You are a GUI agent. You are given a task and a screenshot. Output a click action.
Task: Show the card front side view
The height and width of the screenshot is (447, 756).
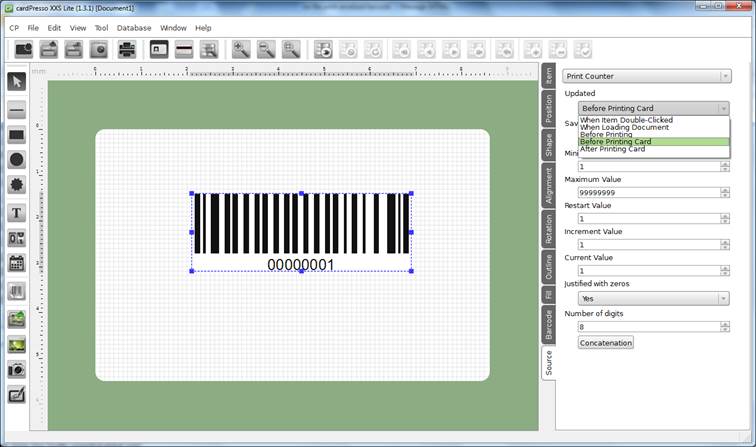159,49
